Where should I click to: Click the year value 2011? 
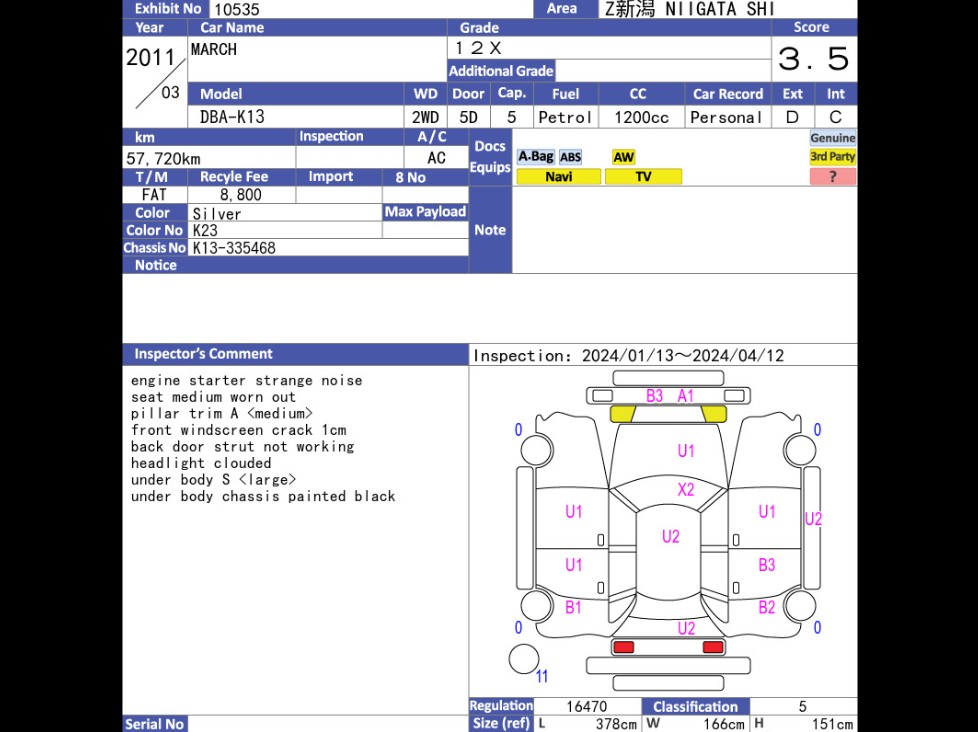click(150, 57)
